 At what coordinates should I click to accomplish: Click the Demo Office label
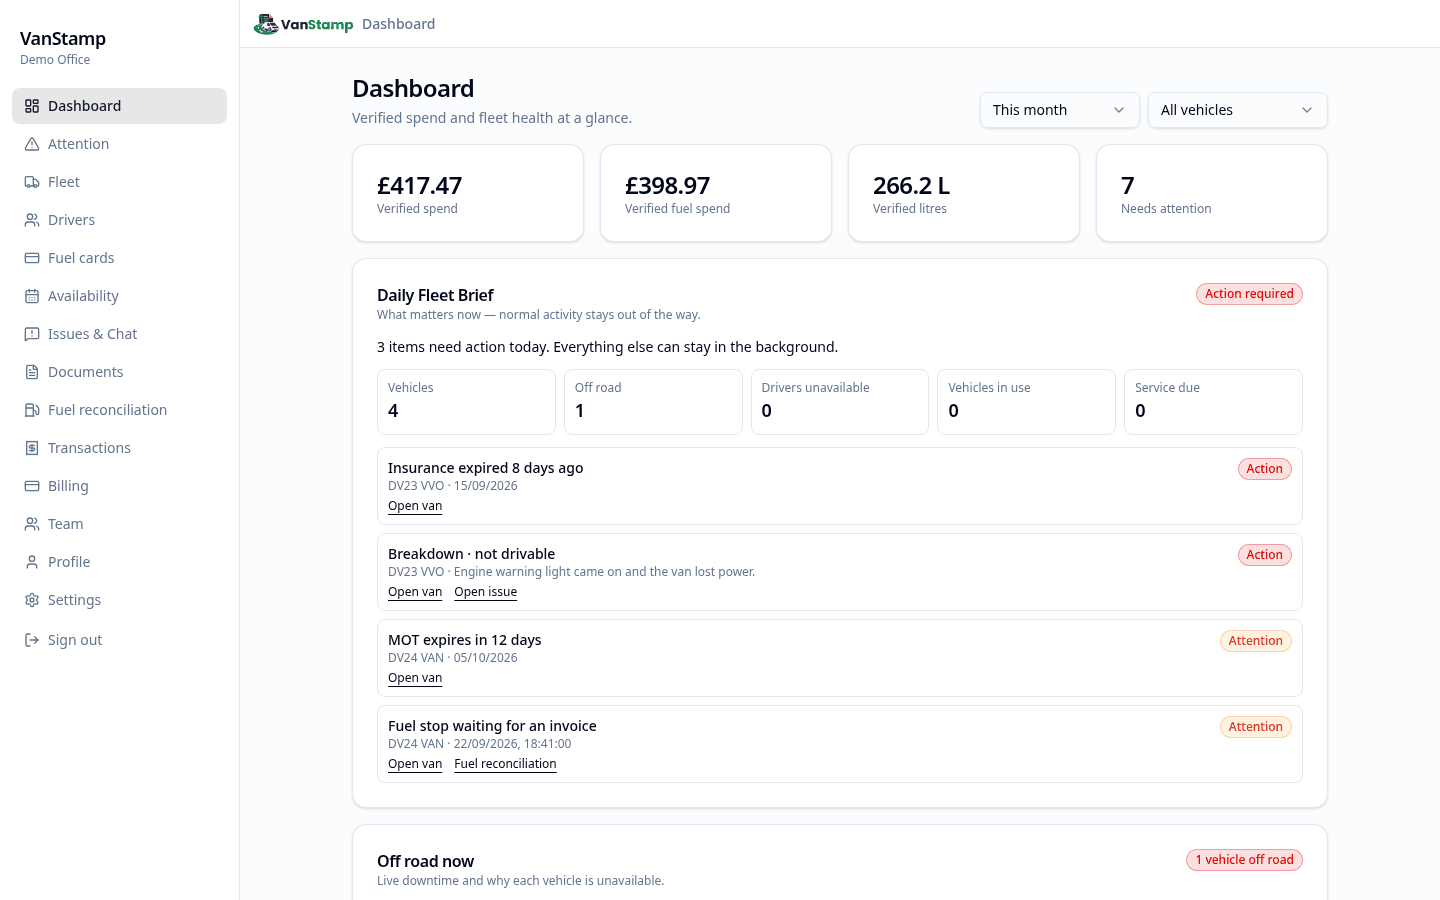click(x=55, y=60)
